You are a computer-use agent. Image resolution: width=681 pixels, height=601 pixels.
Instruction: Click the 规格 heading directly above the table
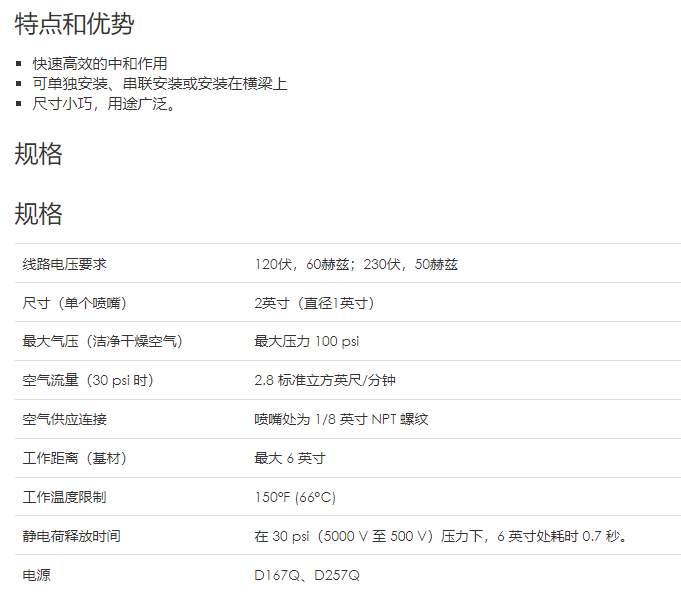[x=39, y=213]
